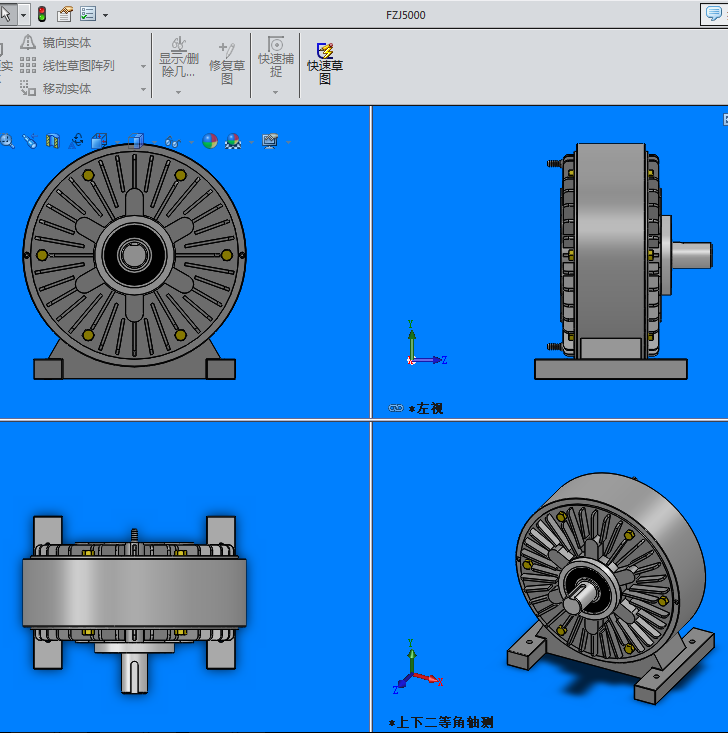Click the Apply Scene icon
The width and height of the screenshot is (728, 733).
tap(233, 141)
